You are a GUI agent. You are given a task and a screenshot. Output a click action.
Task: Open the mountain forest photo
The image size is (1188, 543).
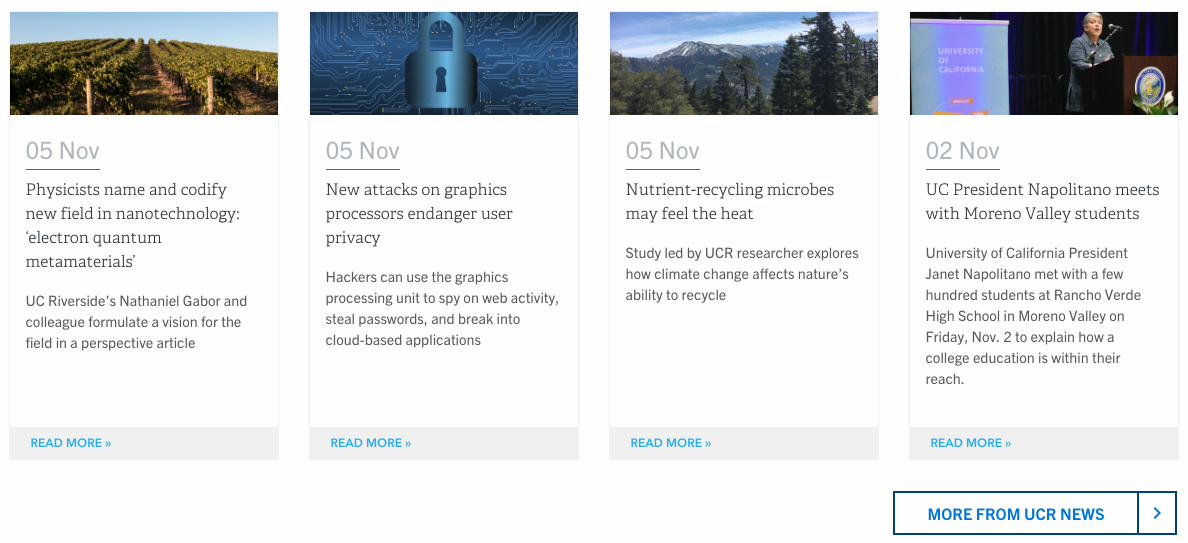744,63
